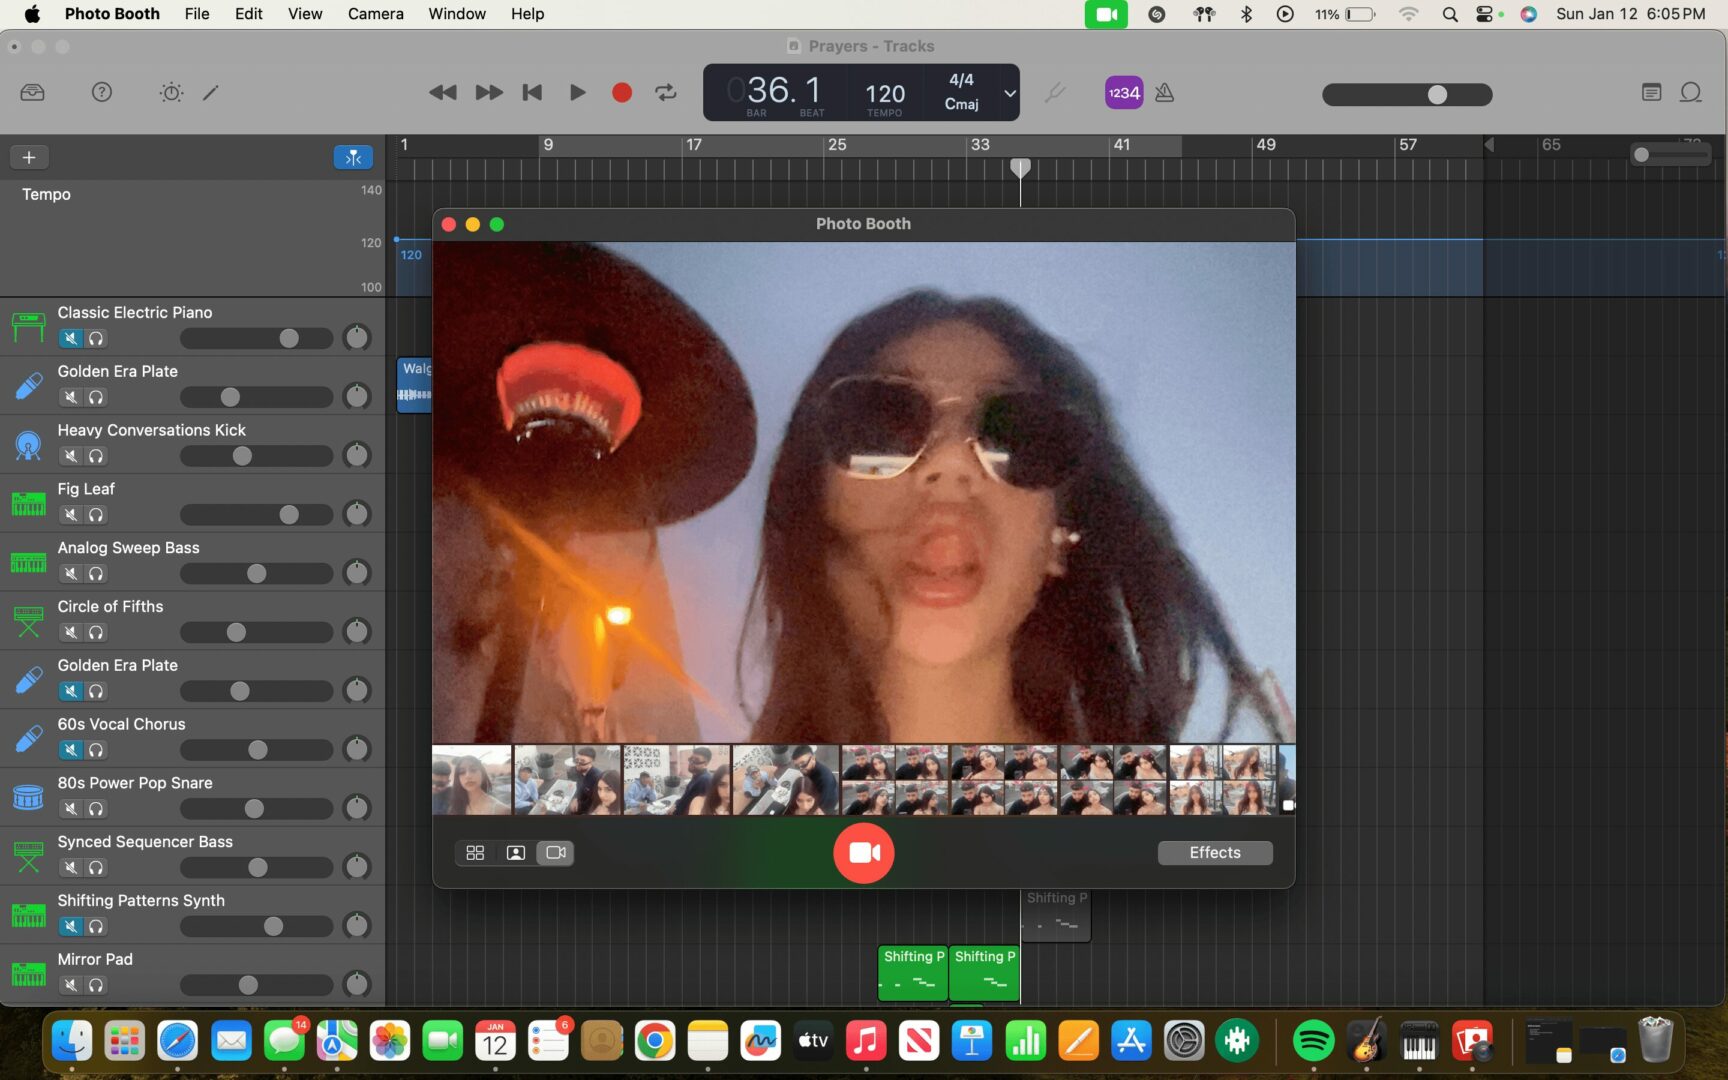Screen dimensions: 1728x1080
Task: Open Smart Controls dial icon
Action: (171, 93)
